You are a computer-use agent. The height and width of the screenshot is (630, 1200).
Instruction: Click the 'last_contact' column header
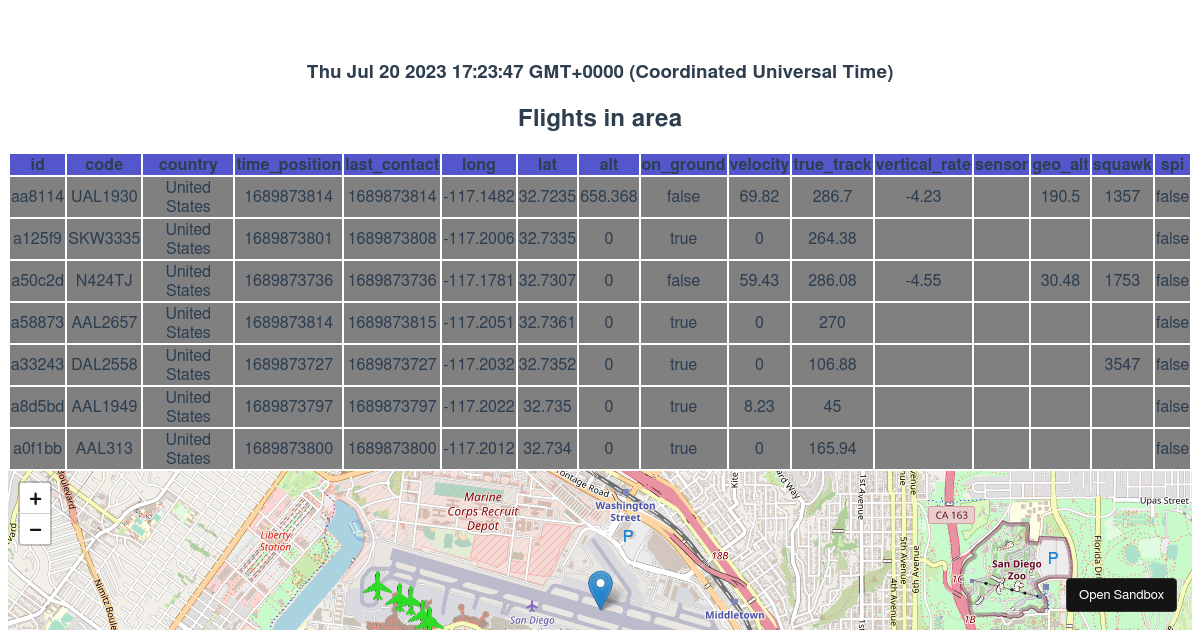(x=392, y=164)
